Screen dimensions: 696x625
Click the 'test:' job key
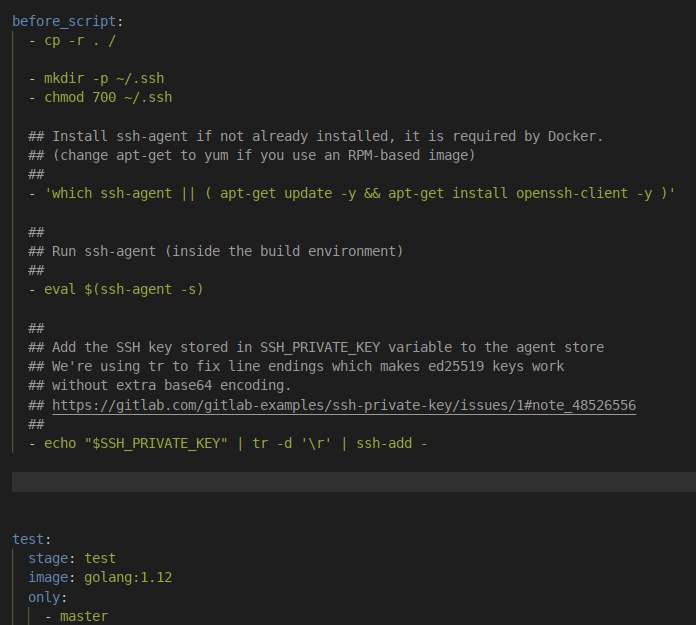click(x=32, y=539)
